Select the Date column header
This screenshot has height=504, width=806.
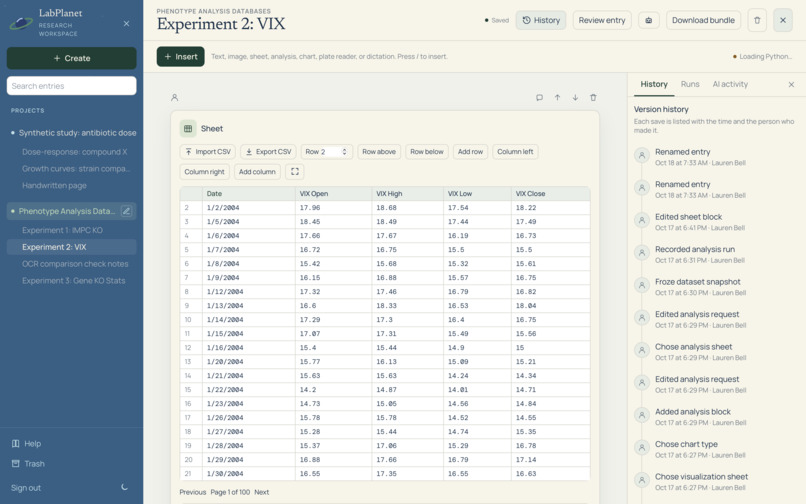(249, 194)
